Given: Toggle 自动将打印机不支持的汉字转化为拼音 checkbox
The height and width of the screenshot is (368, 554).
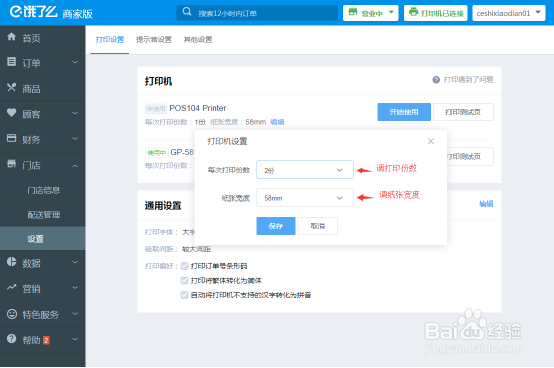Looking at the screenshot, I should pyautogui.click(x=184, y=295).
